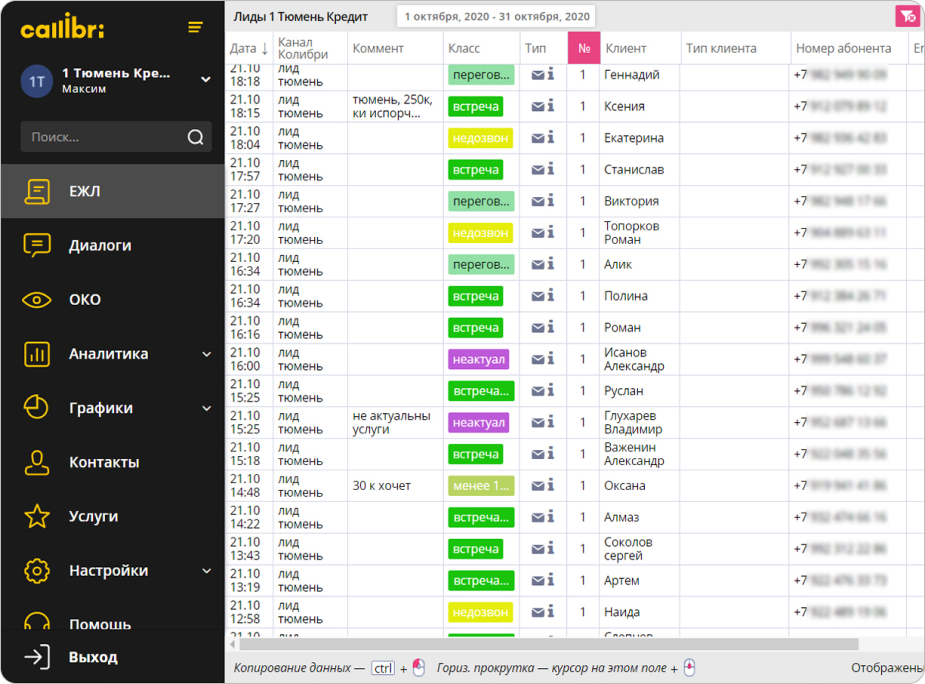
Task: Open the date range picker for October 2020
Action: pos(497,17)
